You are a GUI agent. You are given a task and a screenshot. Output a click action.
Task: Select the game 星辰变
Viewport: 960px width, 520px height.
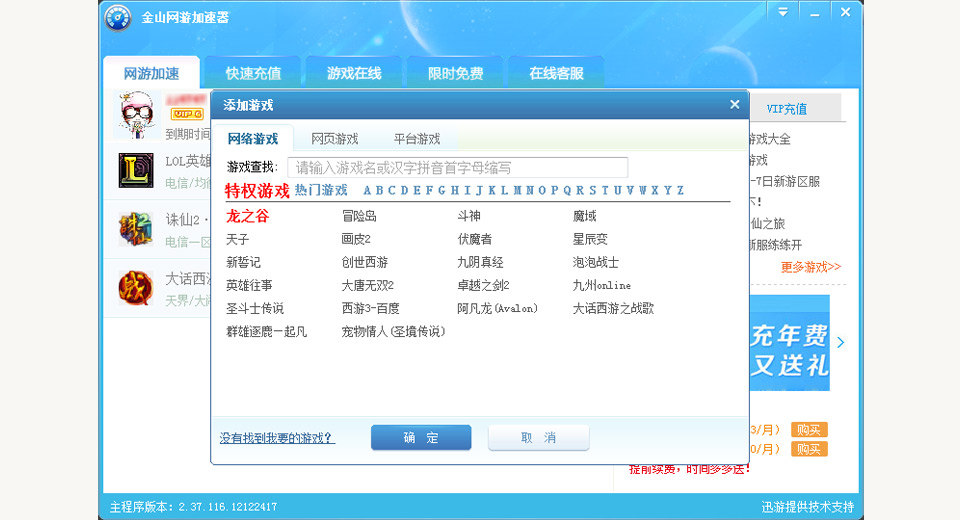pos(590,239)
